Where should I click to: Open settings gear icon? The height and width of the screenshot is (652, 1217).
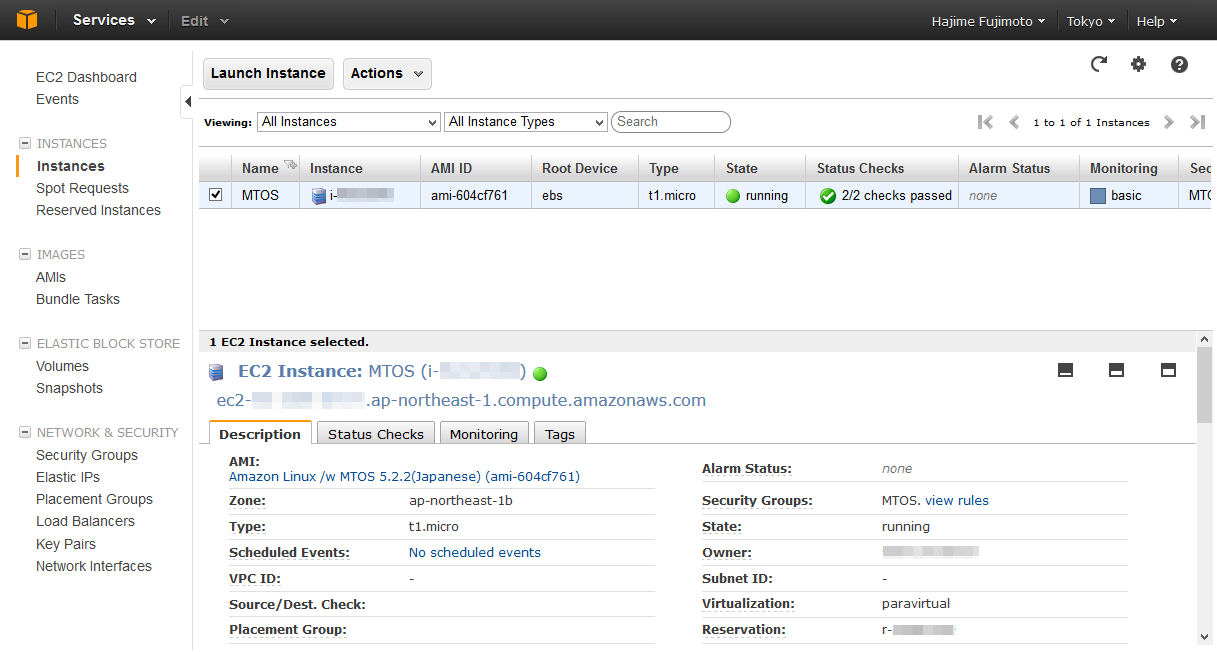(x=1138, y=64)
